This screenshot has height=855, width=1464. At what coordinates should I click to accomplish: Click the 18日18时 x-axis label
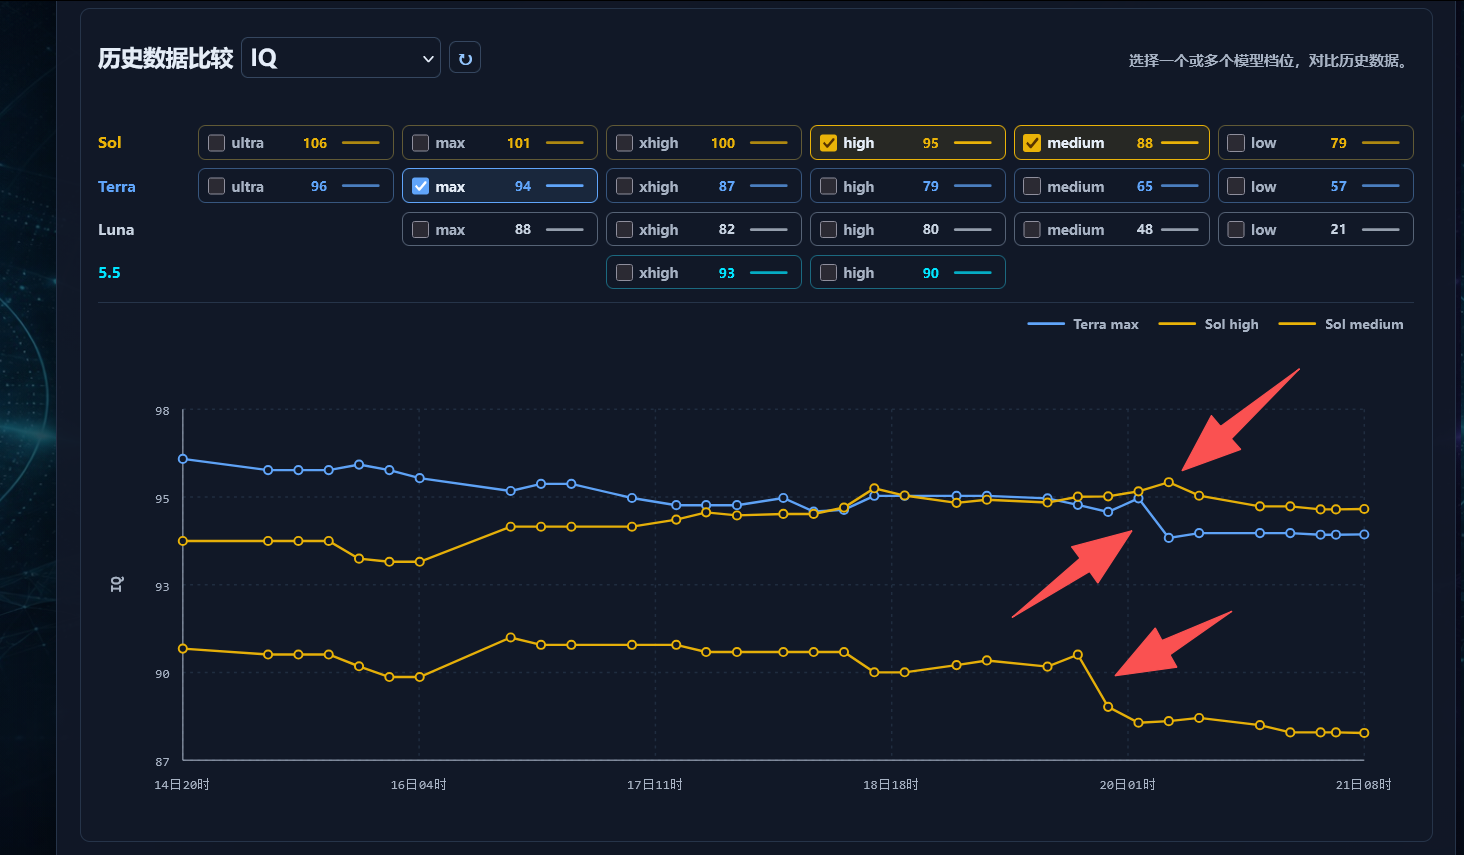point(891,785)
